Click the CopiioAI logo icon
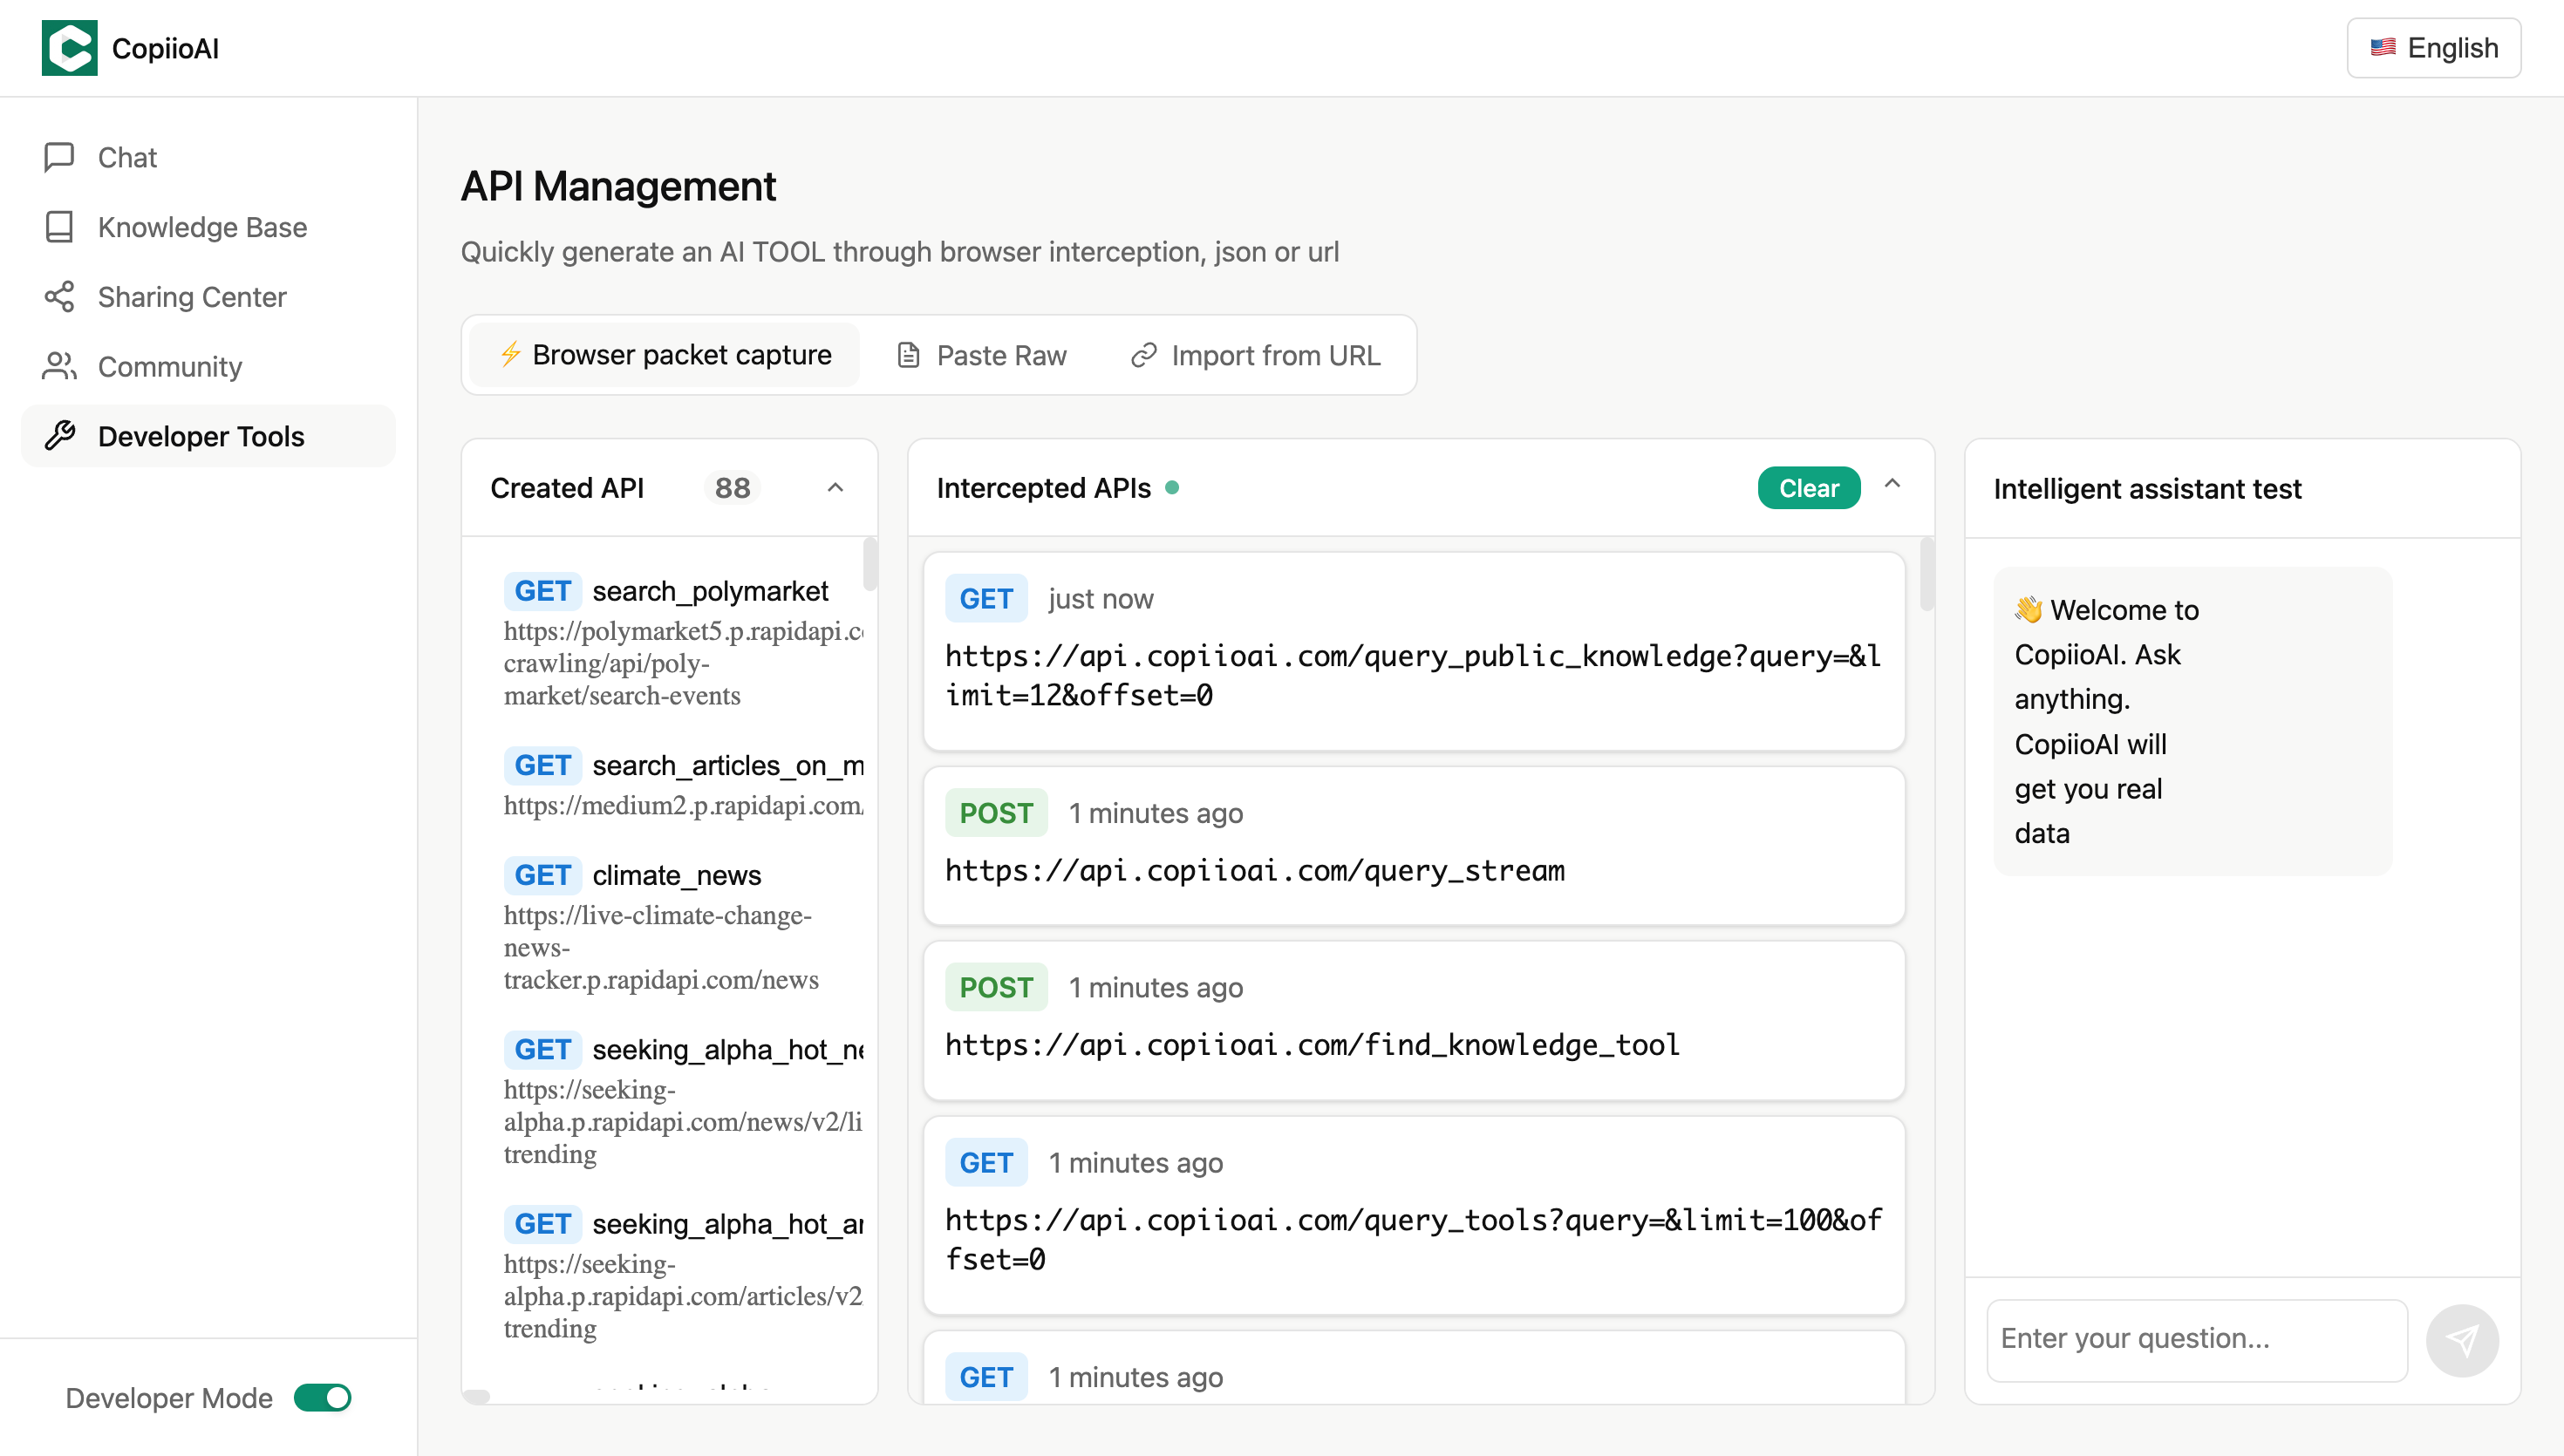The width and height of the screenshot is (2564, 1456). [x=69, y=48]
